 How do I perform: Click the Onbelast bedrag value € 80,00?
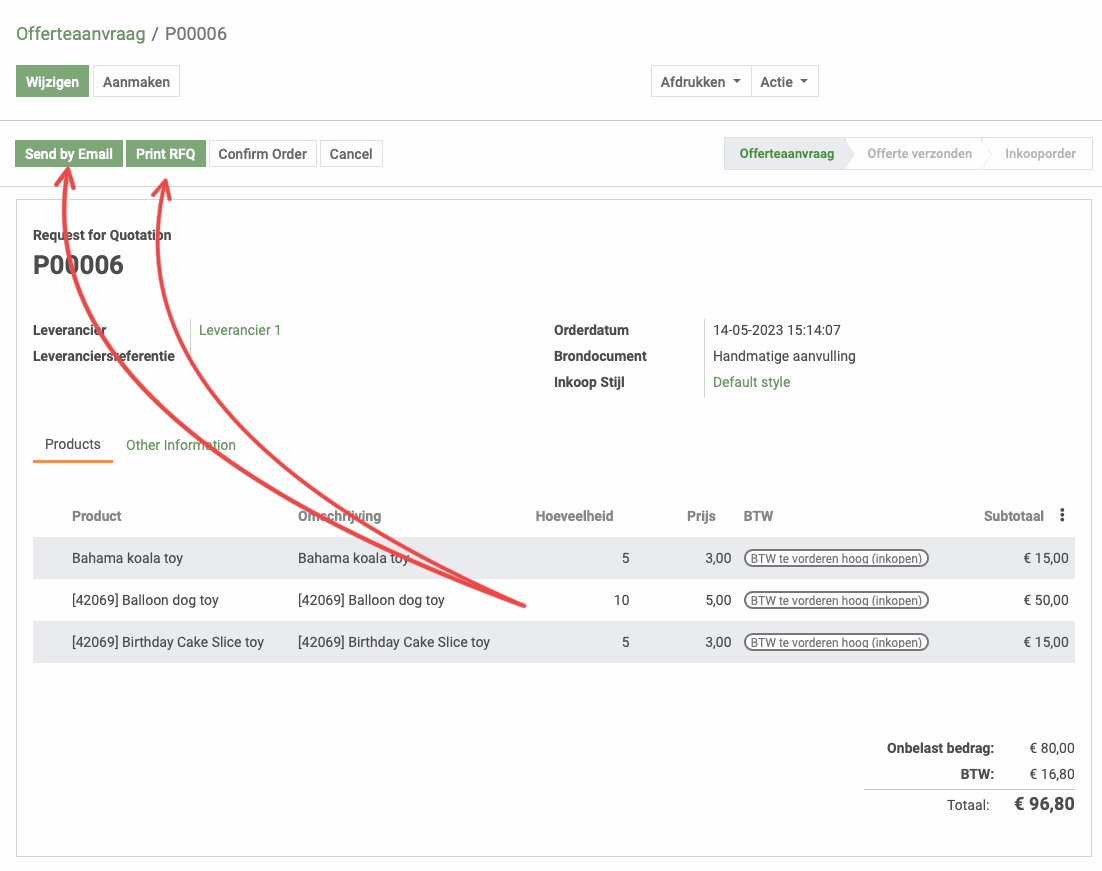pos(1052,748)
